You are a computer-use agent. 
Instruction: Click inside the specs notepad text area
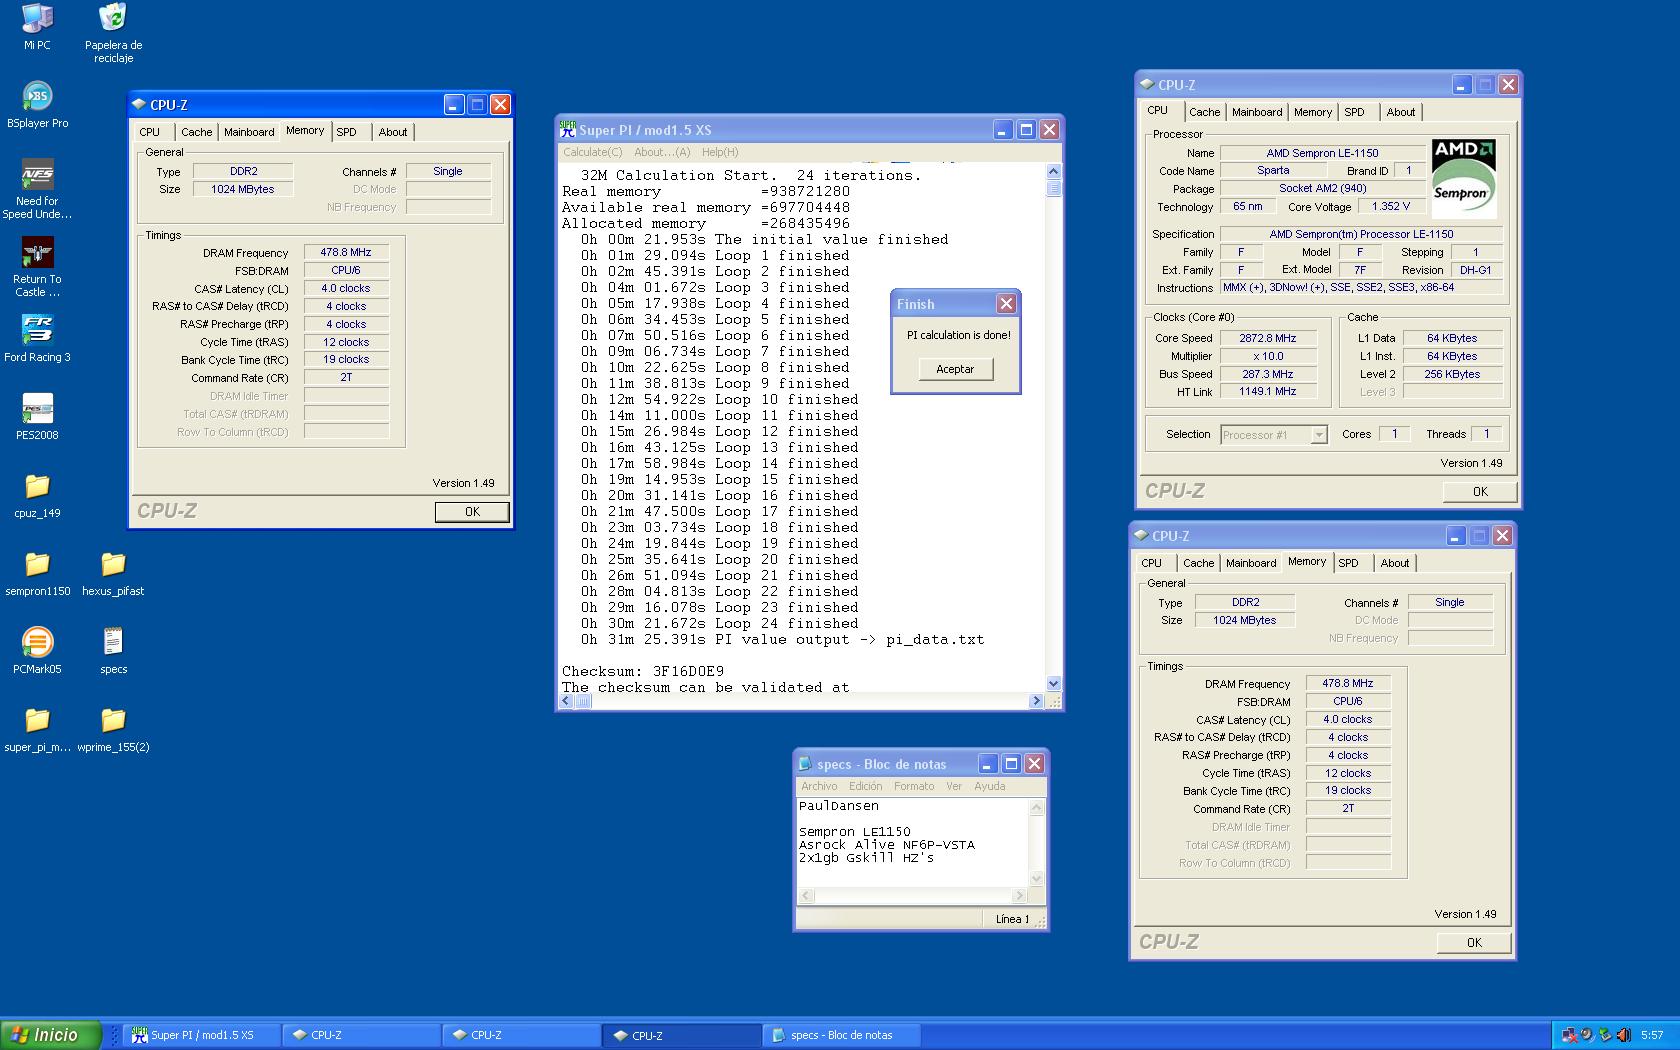pos(913,843)
